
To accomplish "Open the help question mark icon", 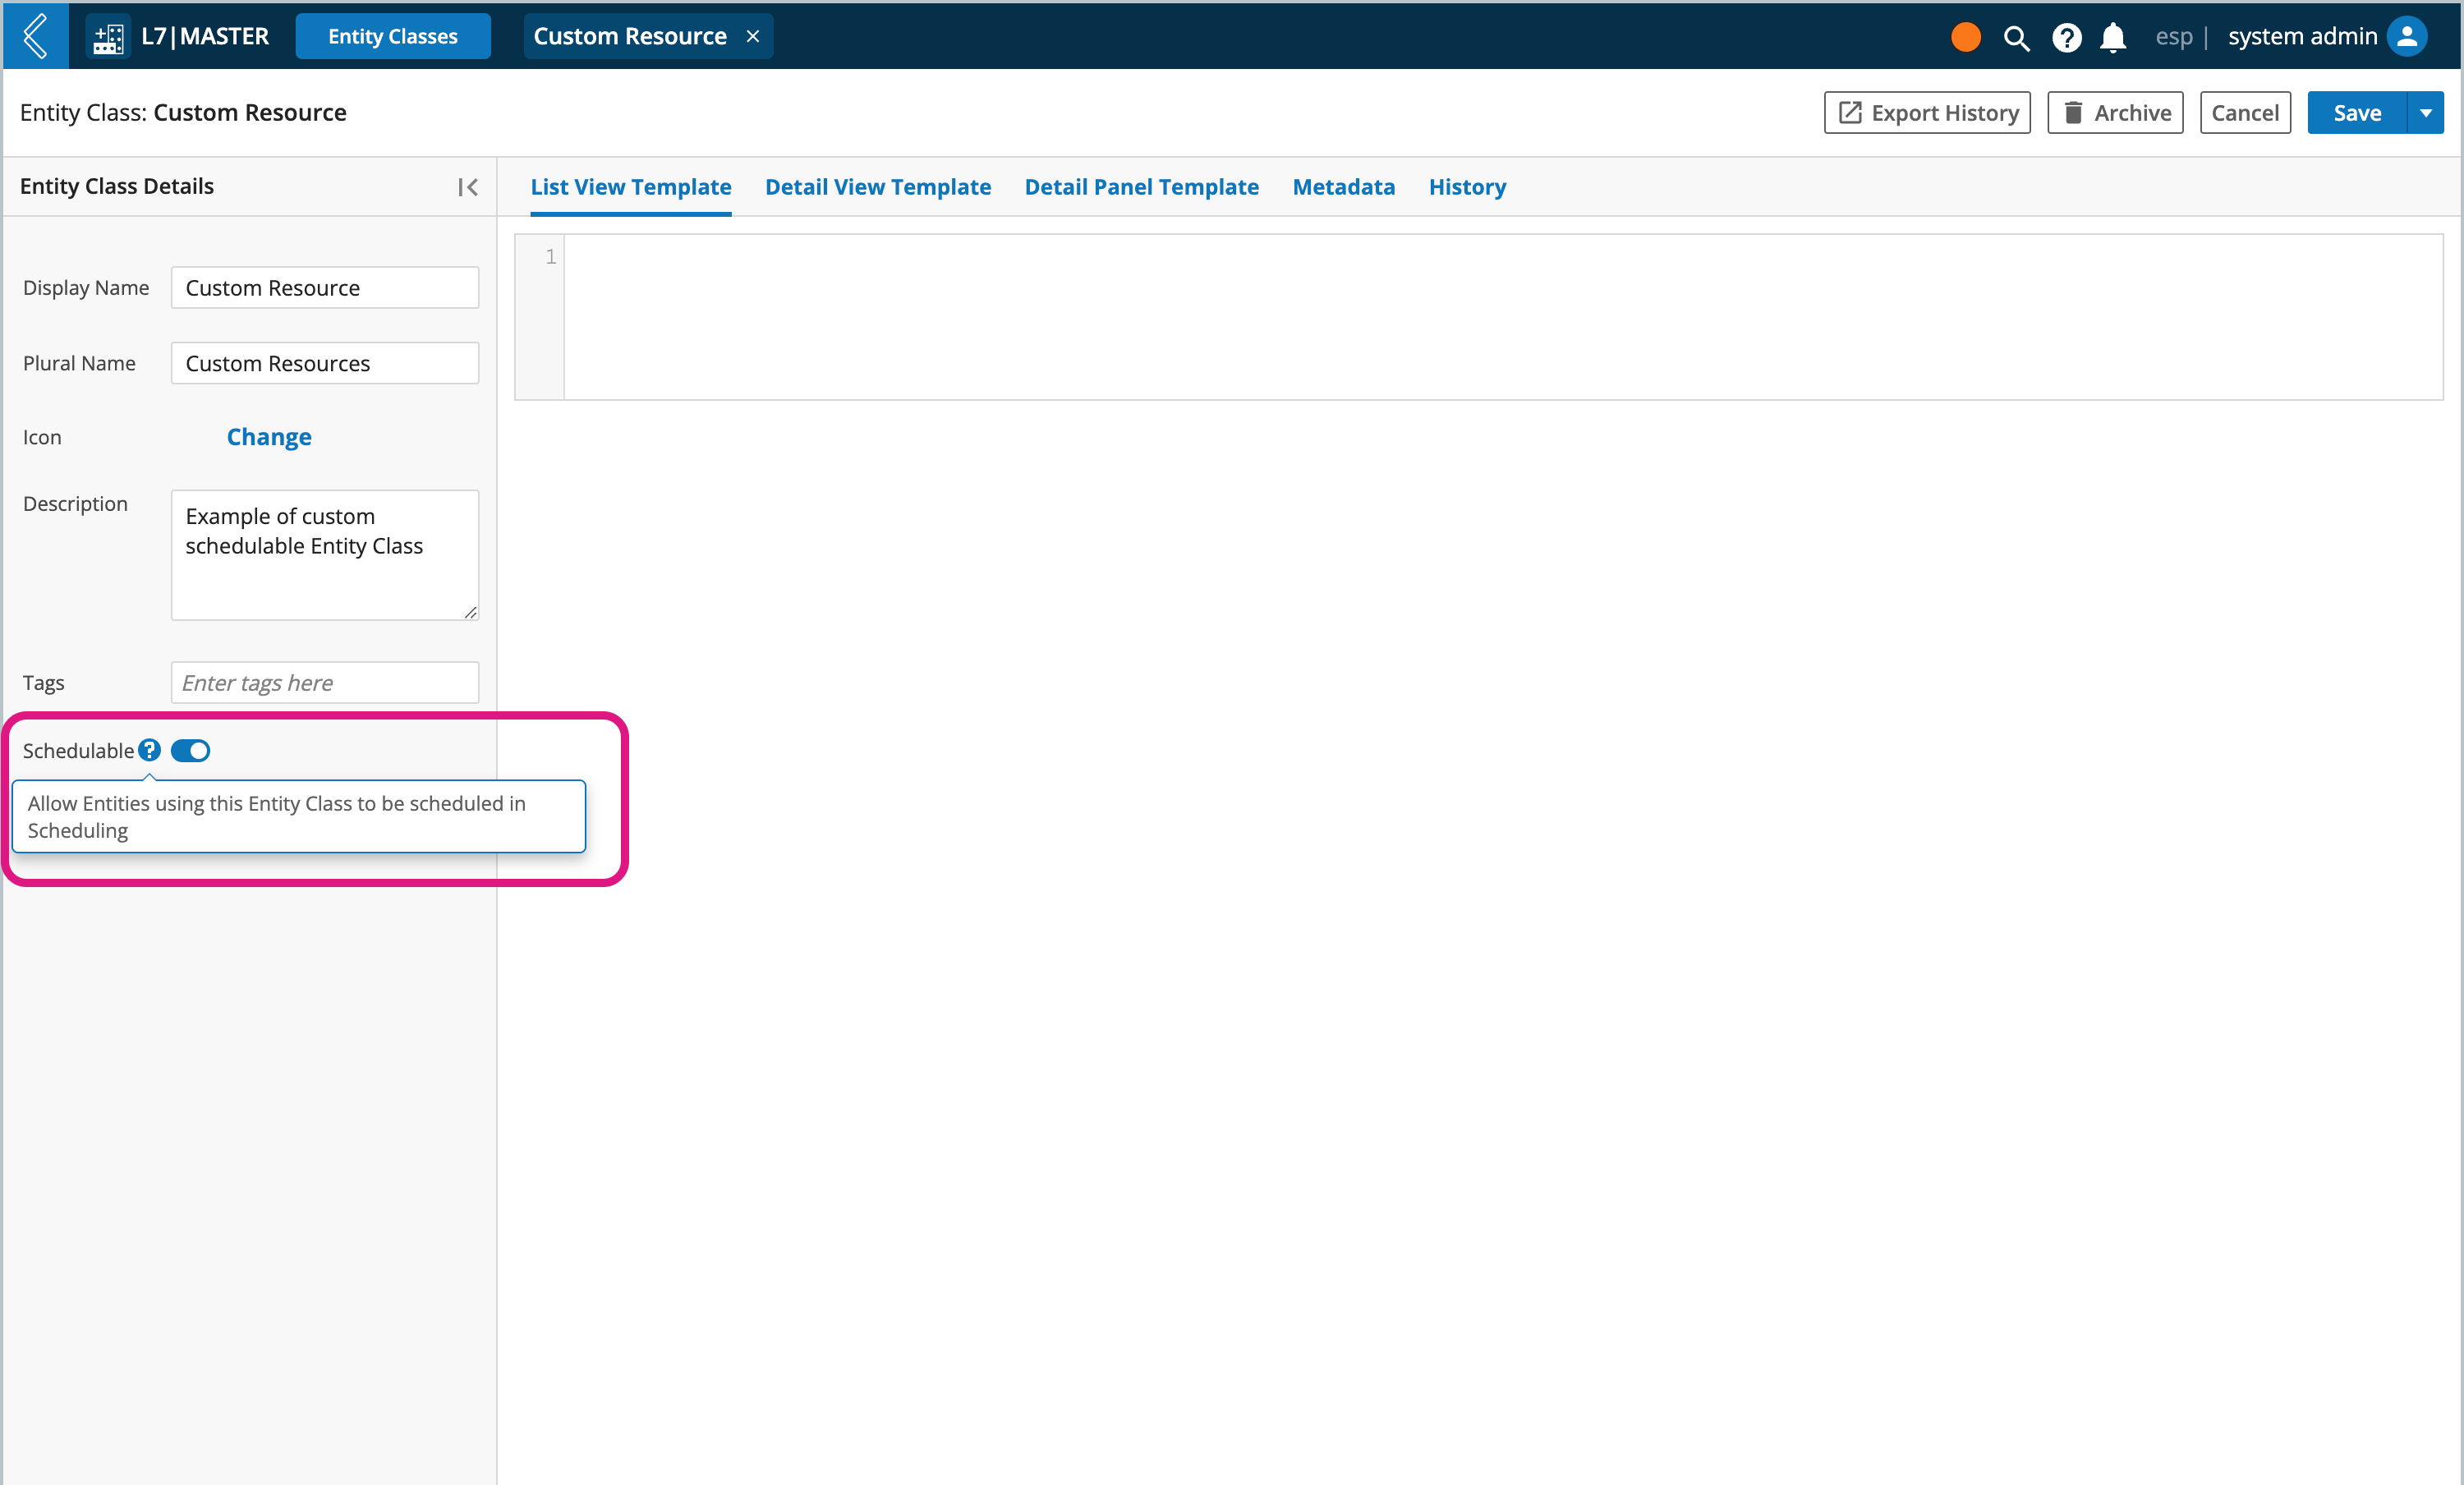I will coord(2066,38).
